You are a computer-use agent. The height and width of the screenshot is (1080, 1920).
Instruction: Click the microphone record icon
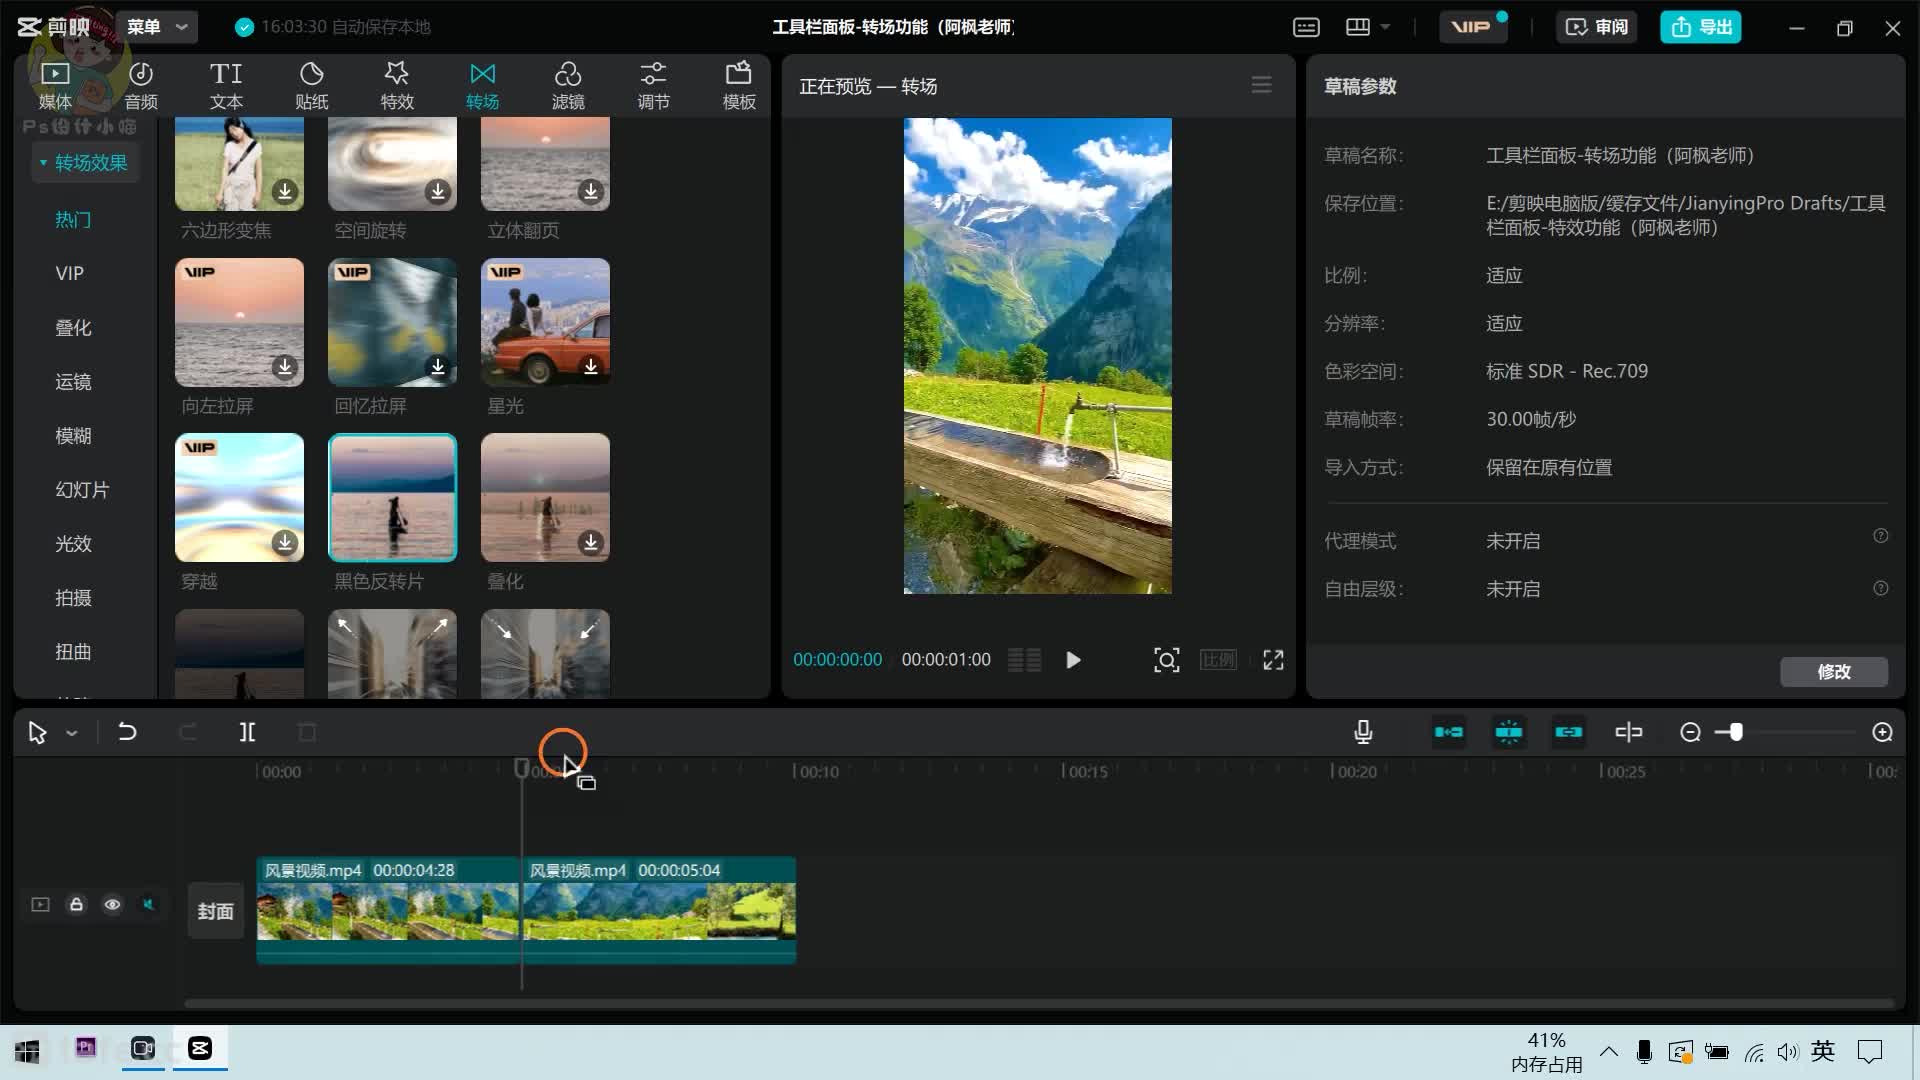[x=1363, y=732]
